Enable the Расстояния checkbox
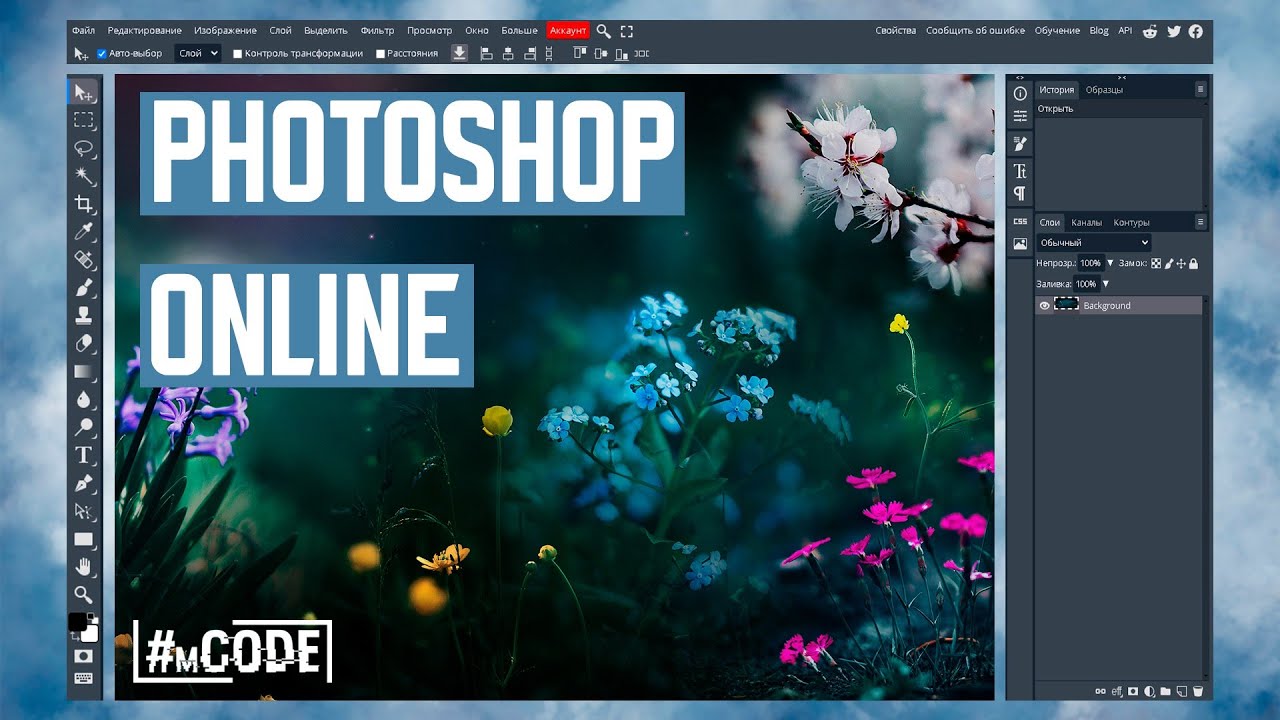 (380, 54)
